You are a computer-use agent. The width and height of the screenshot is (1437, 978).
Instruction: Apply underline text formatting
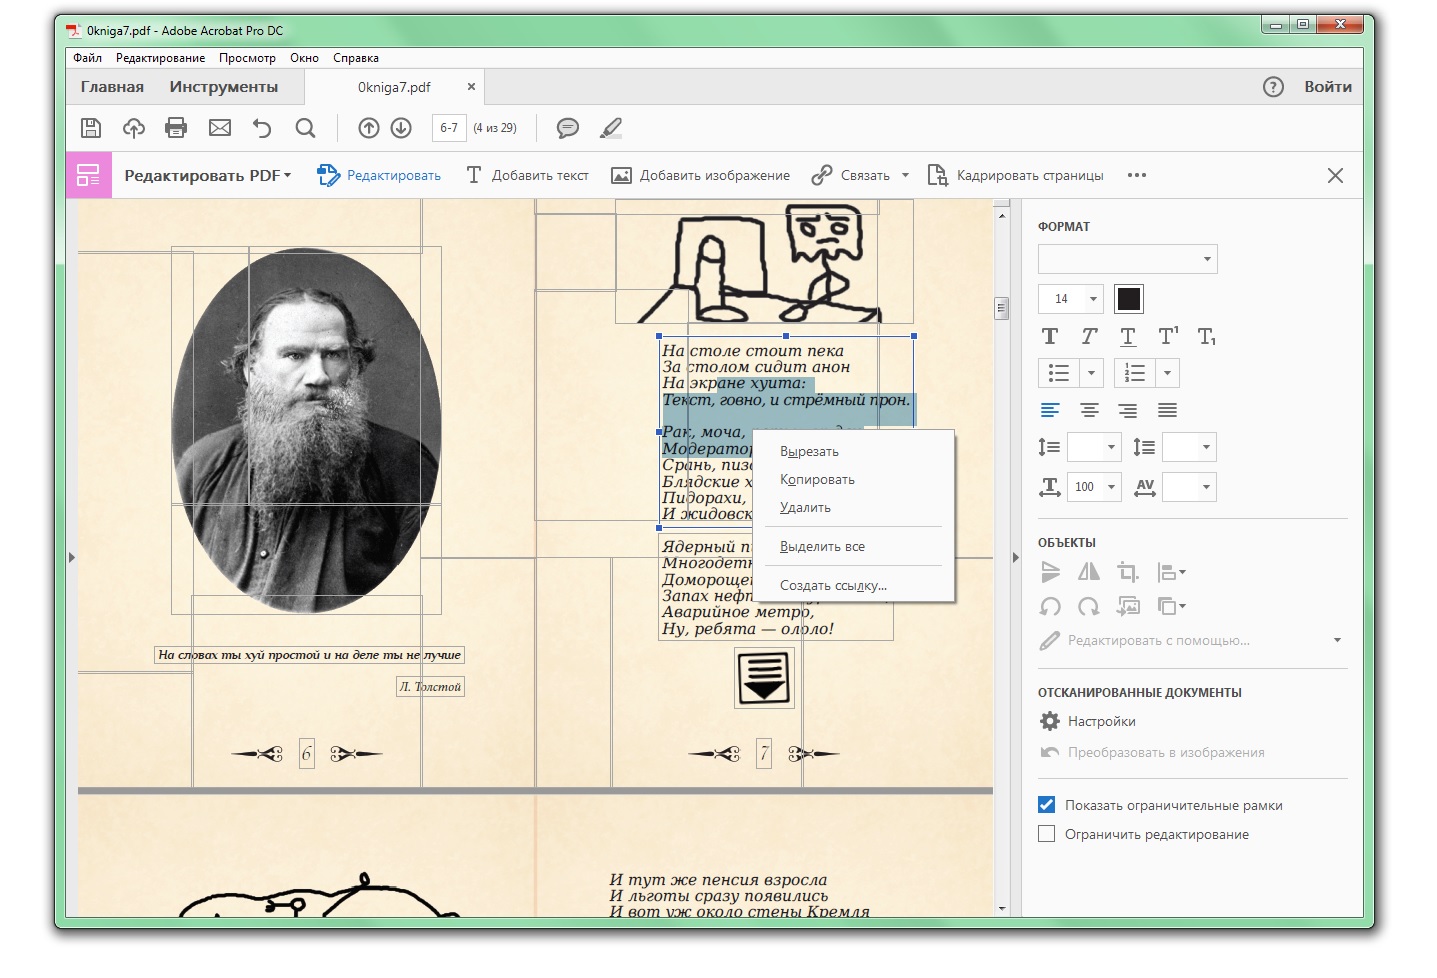click(1128, 337)
